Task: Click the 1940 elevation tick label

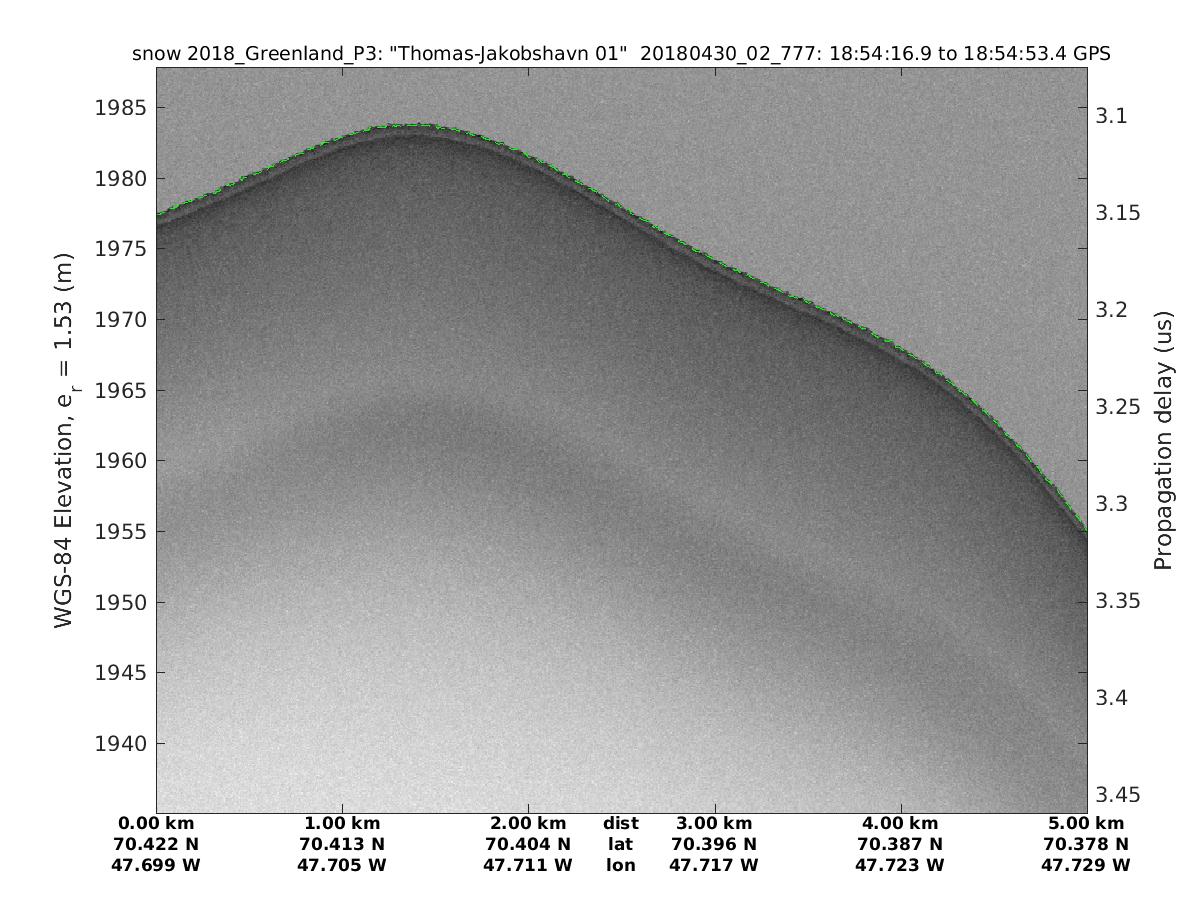Action: pyautogui.click(x=120, y=743)
